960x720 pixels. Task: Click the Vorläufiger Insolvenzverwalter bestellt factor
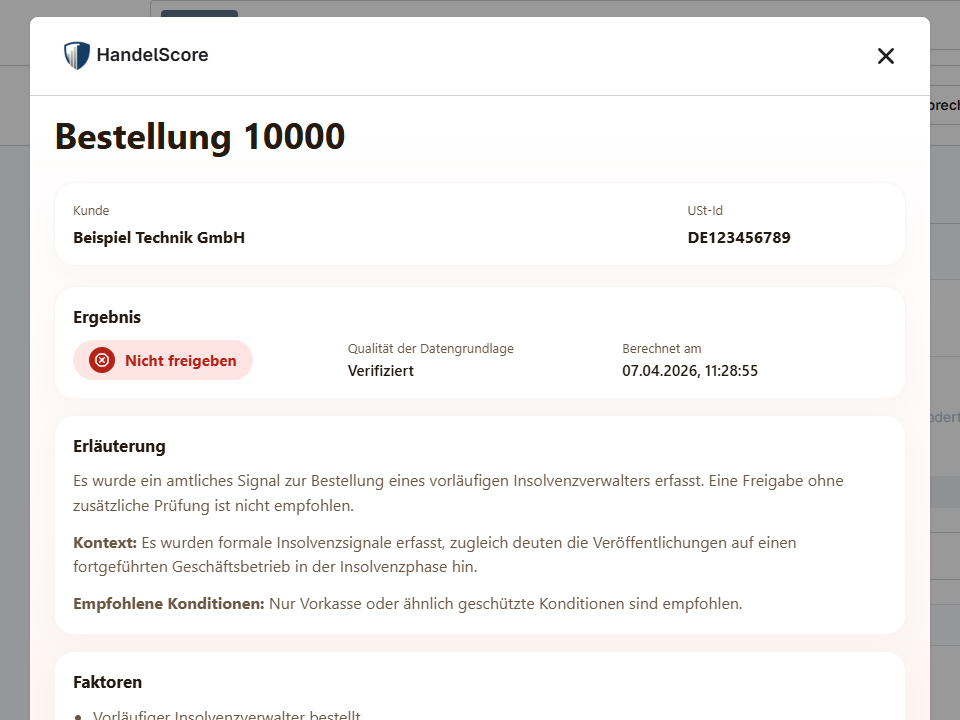tap(227, 715)
